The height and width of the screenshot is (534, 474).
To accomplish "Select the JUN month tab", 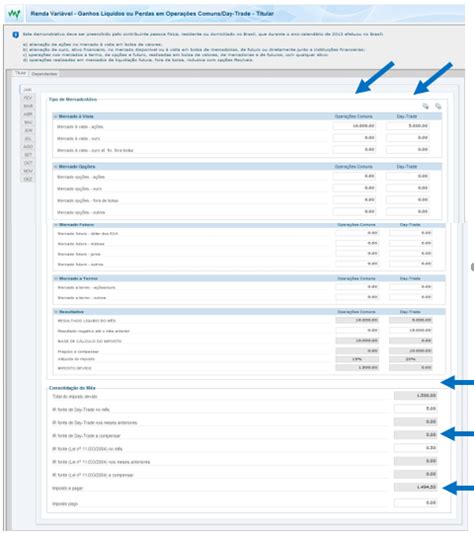I will click(x=28, y=130).
